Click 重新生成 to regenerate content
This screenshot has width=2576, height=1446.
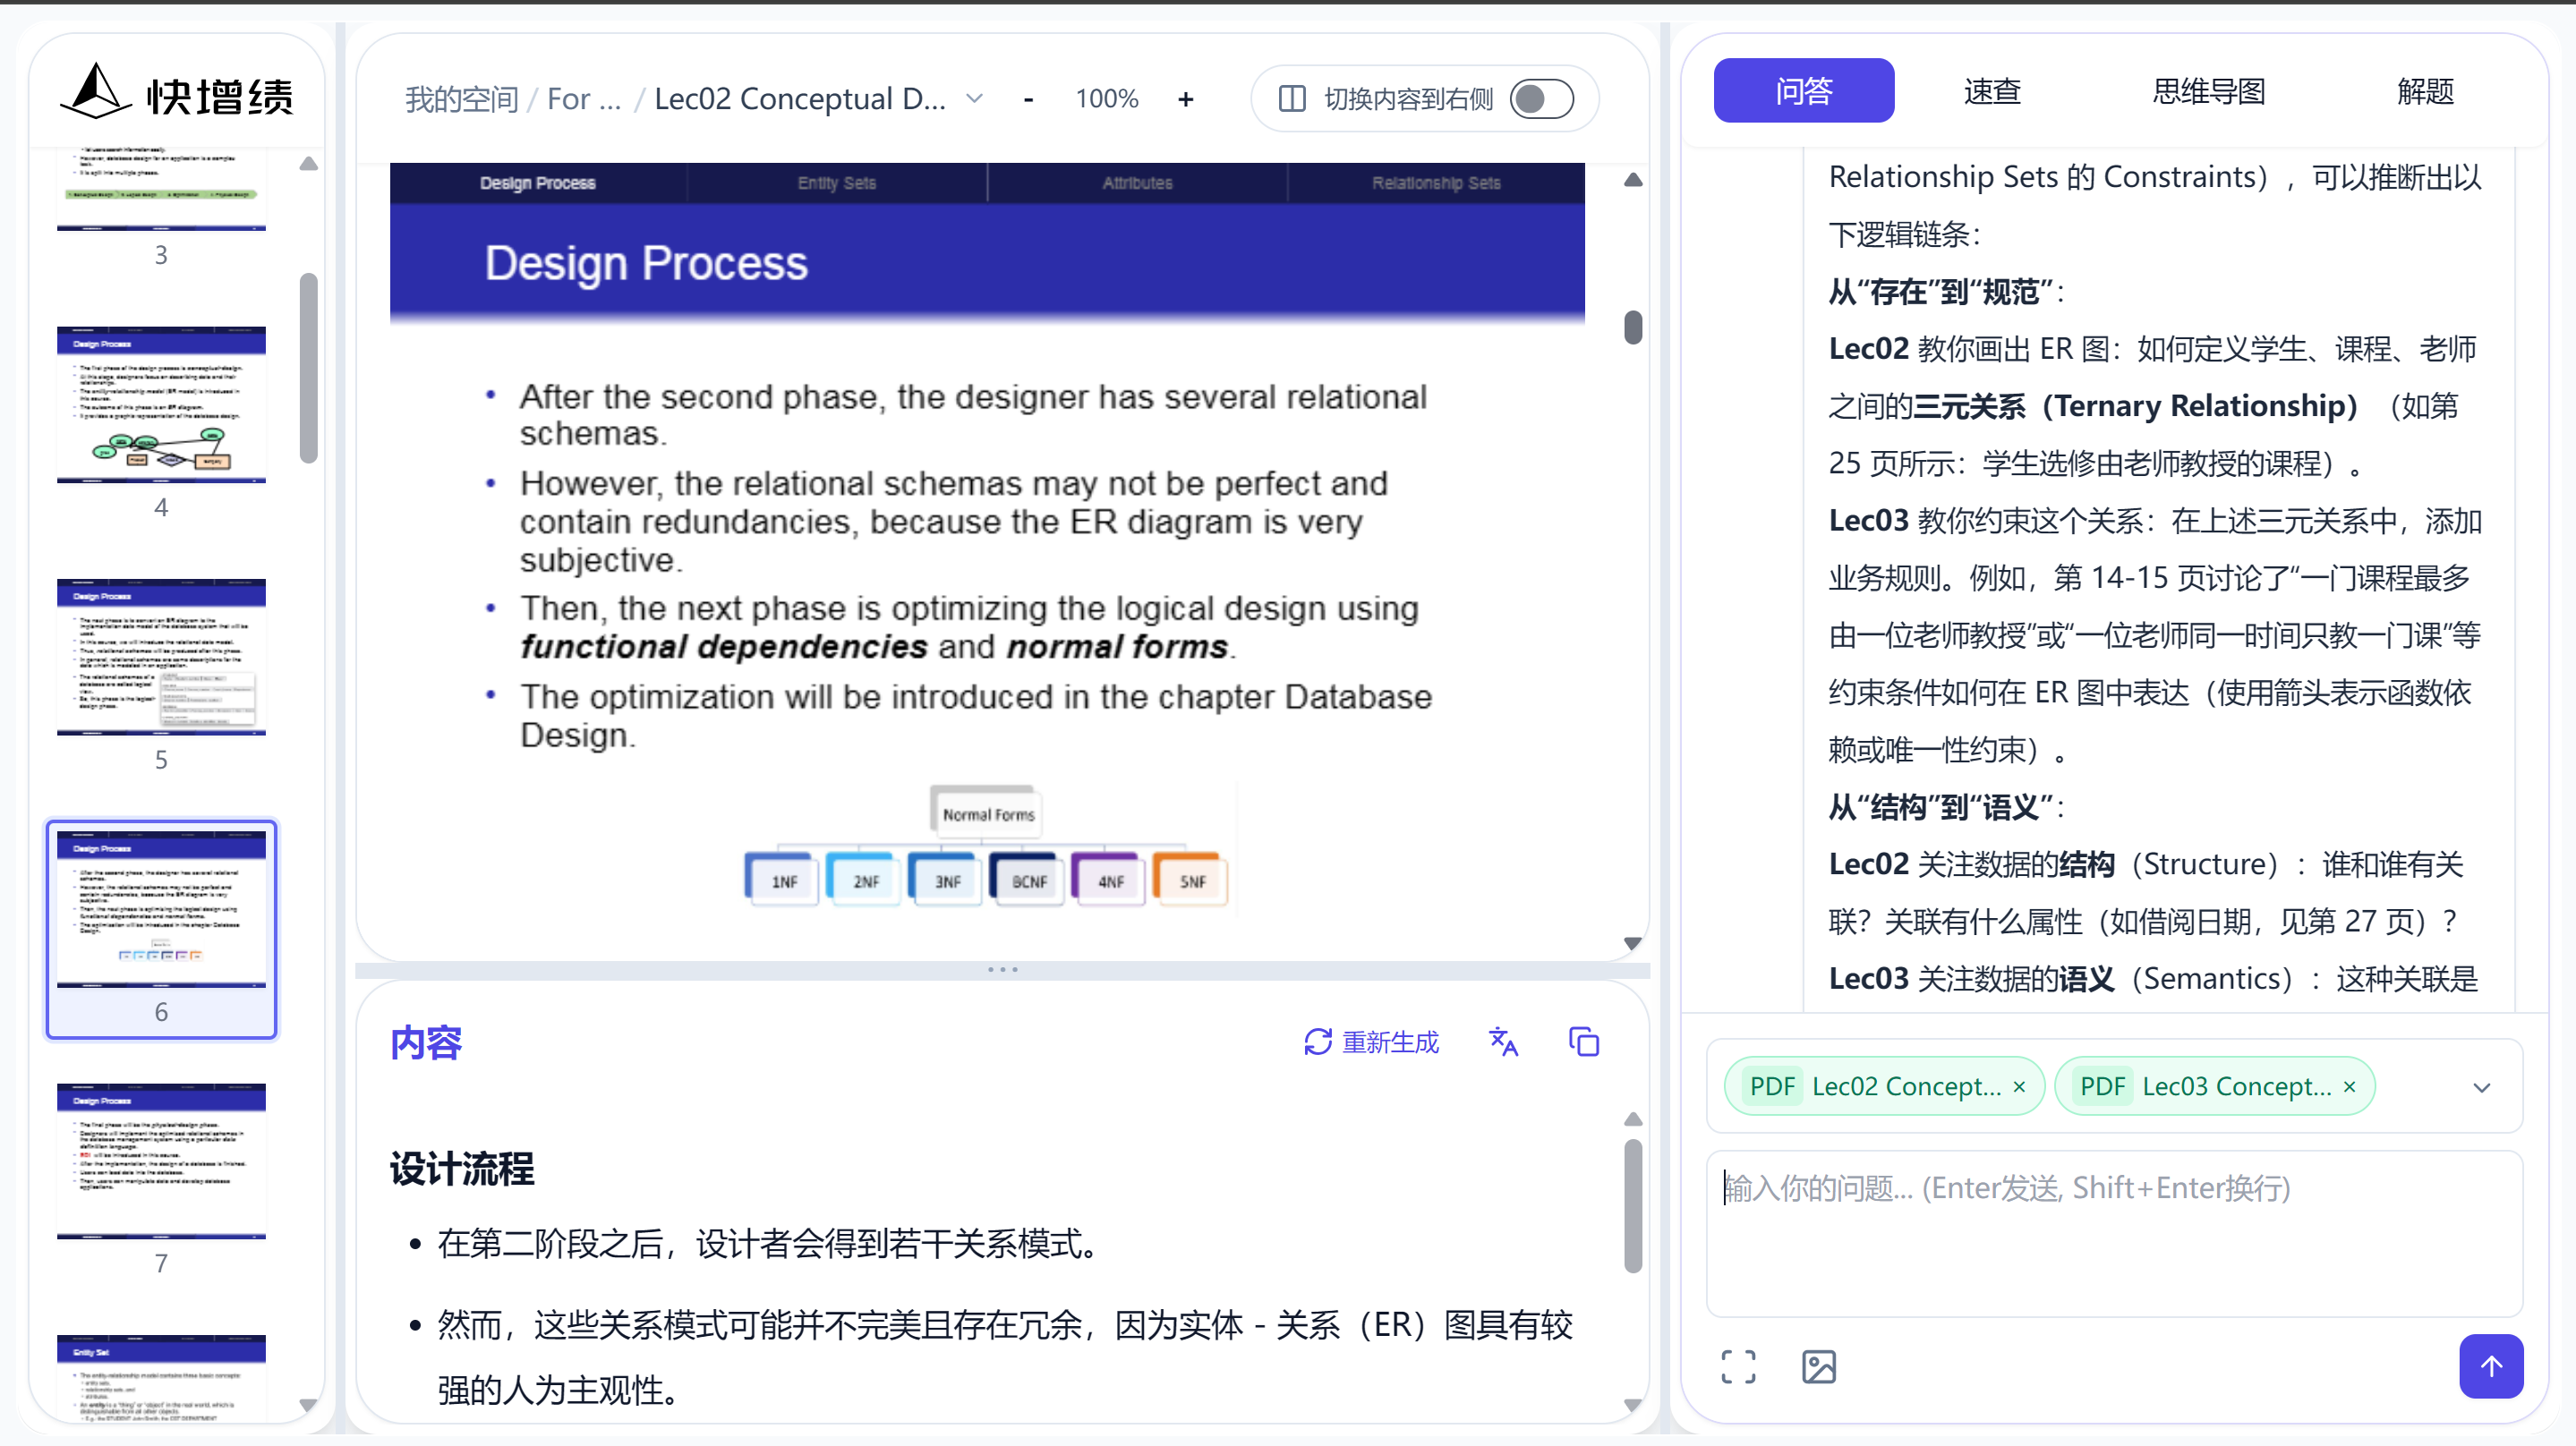tap(1371, 1042)
